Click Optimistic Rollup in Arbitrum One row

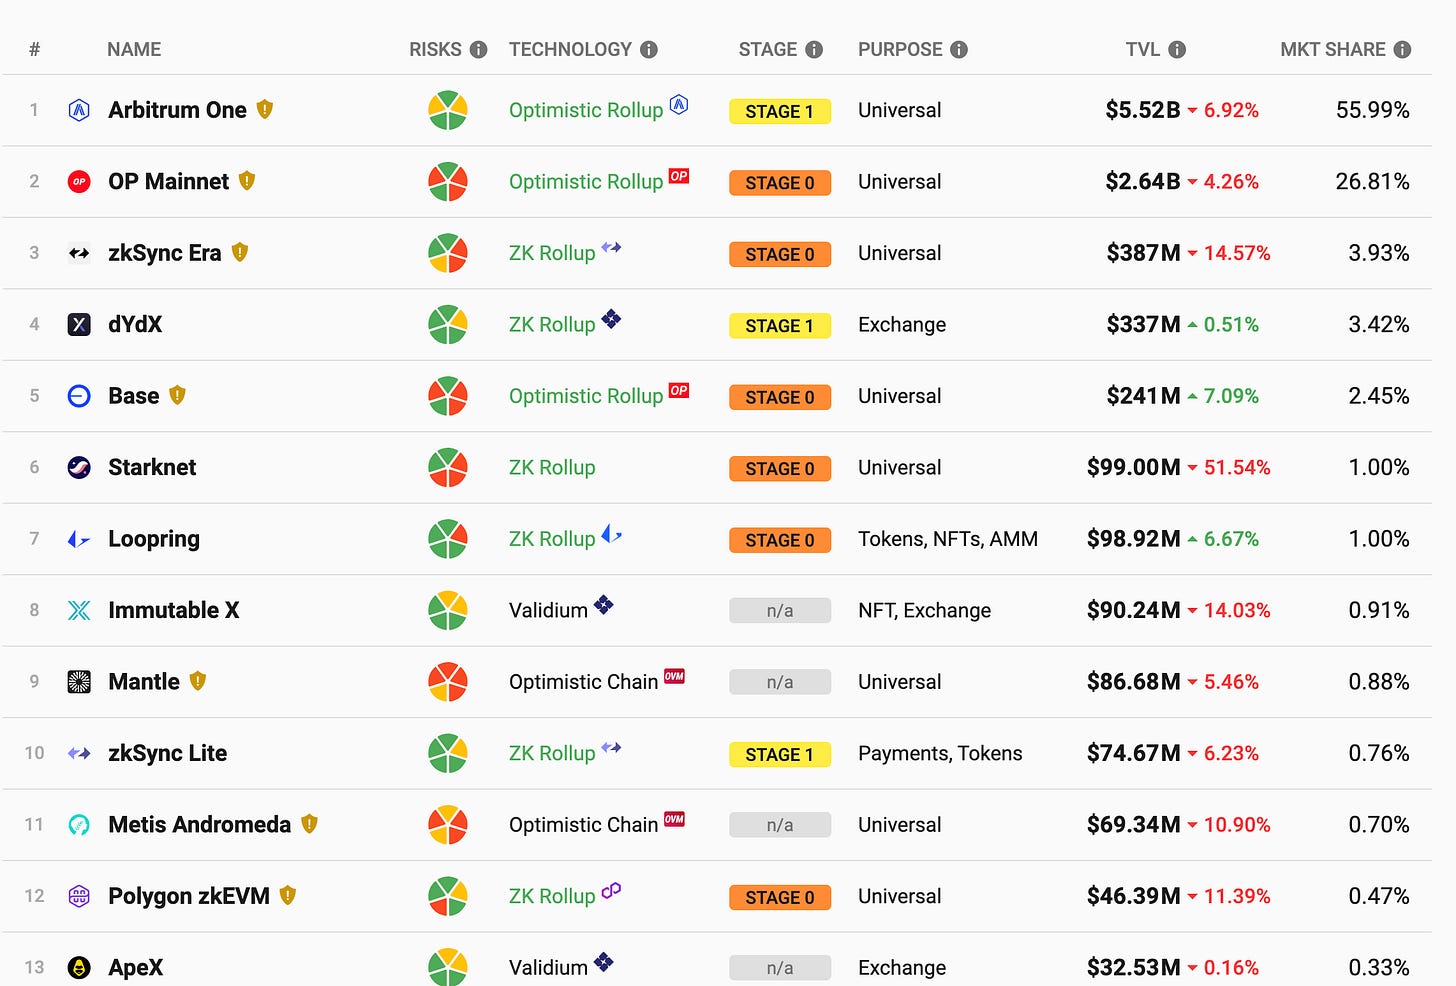coord(586,110)
